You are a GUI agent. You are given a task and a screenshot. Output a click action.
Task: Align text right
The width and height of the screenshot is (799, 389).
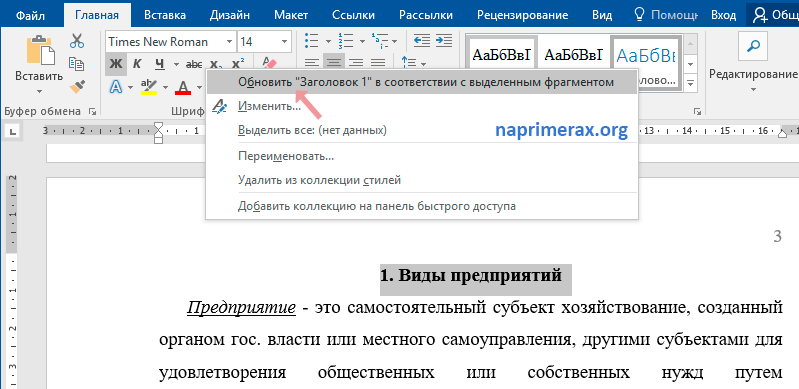[x=356, y=63]
